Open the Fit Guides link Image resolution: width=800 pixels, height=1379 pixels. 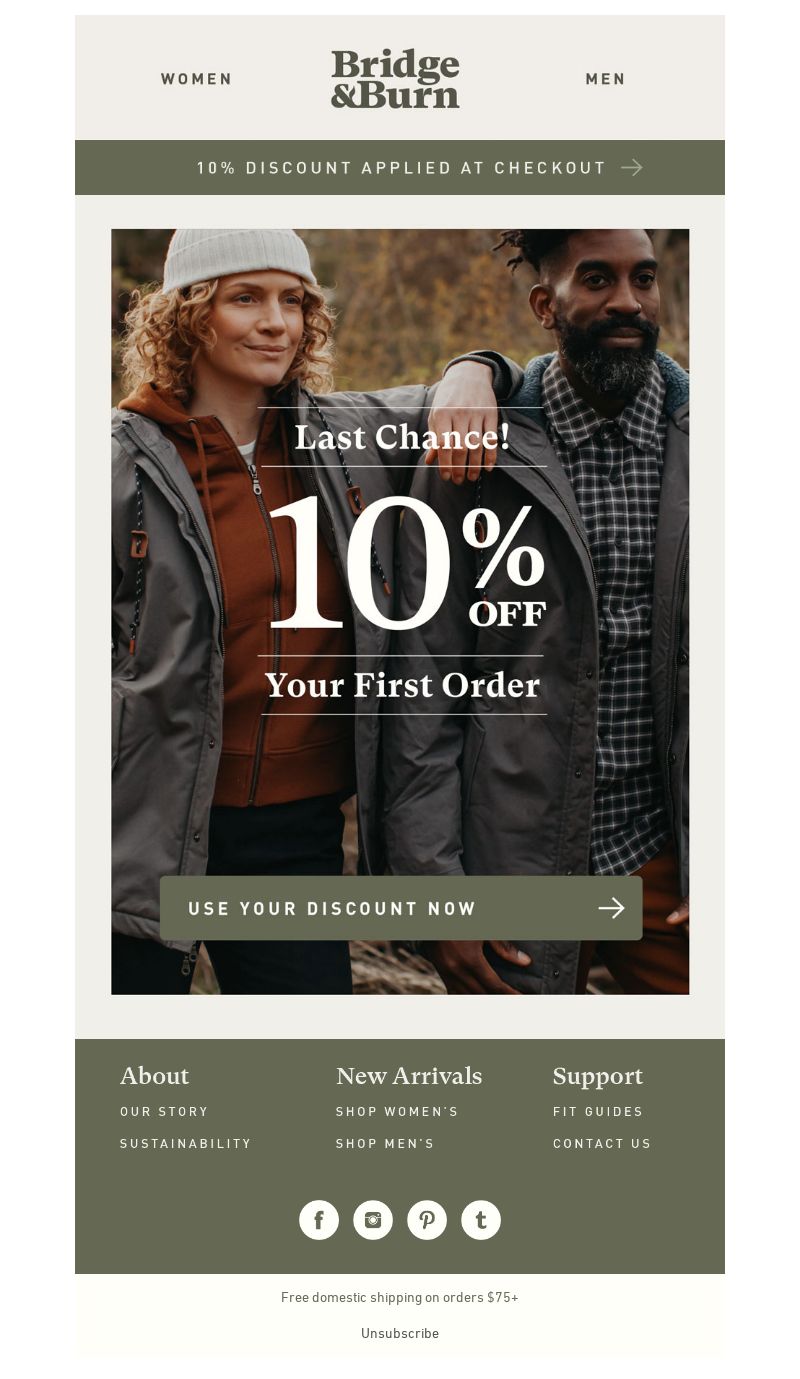tap(598, 1112)
